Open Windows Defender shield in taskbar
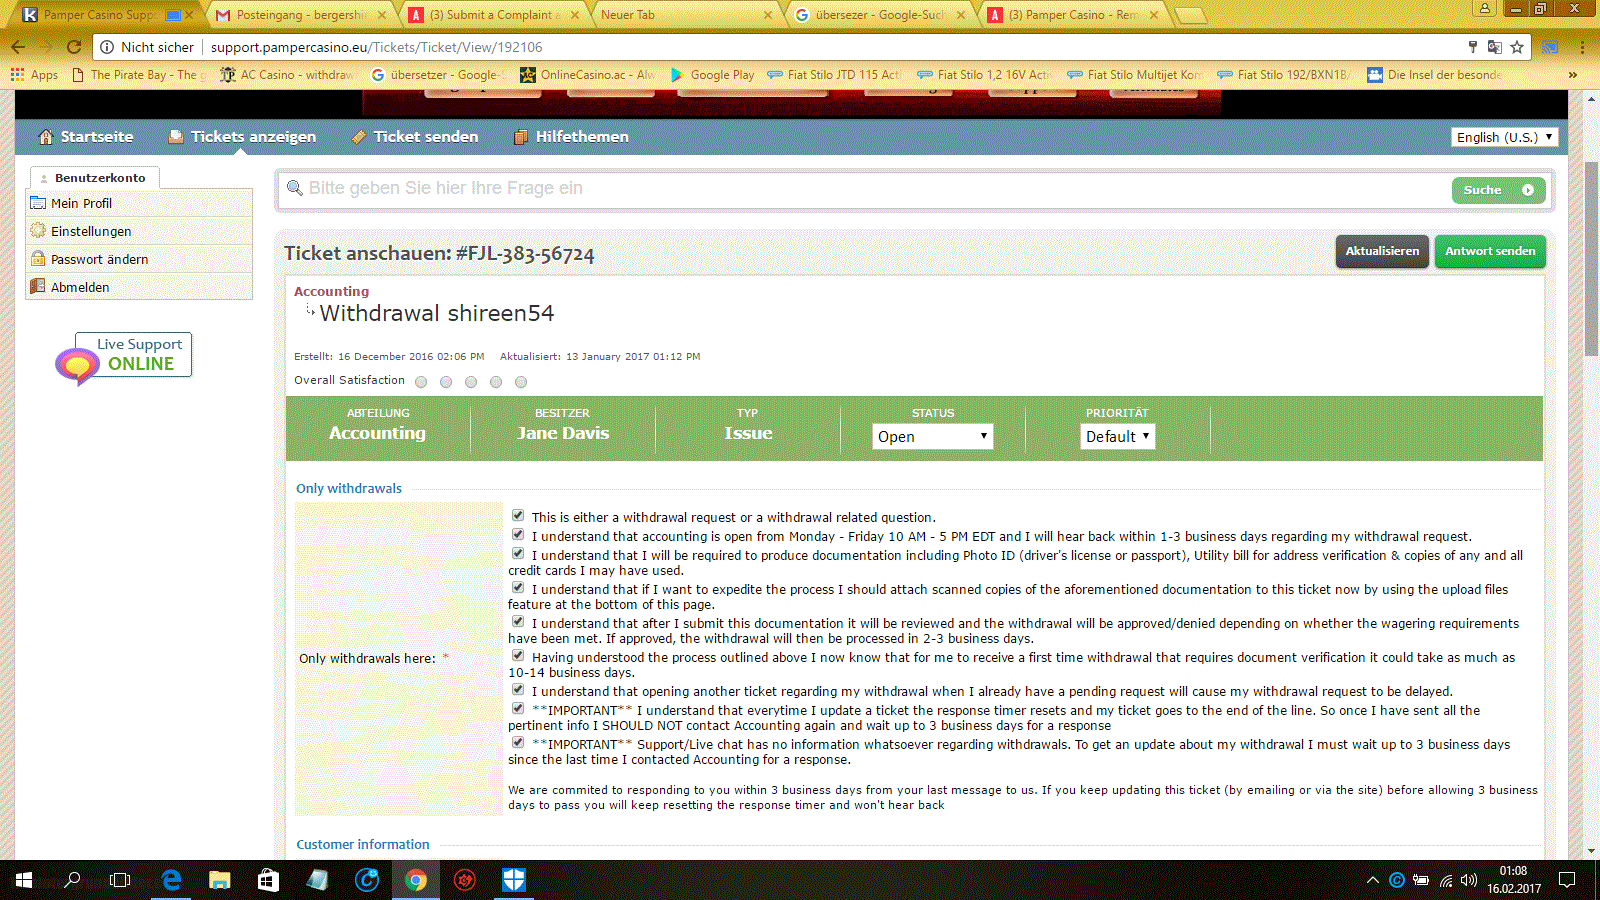 (514, 880)
